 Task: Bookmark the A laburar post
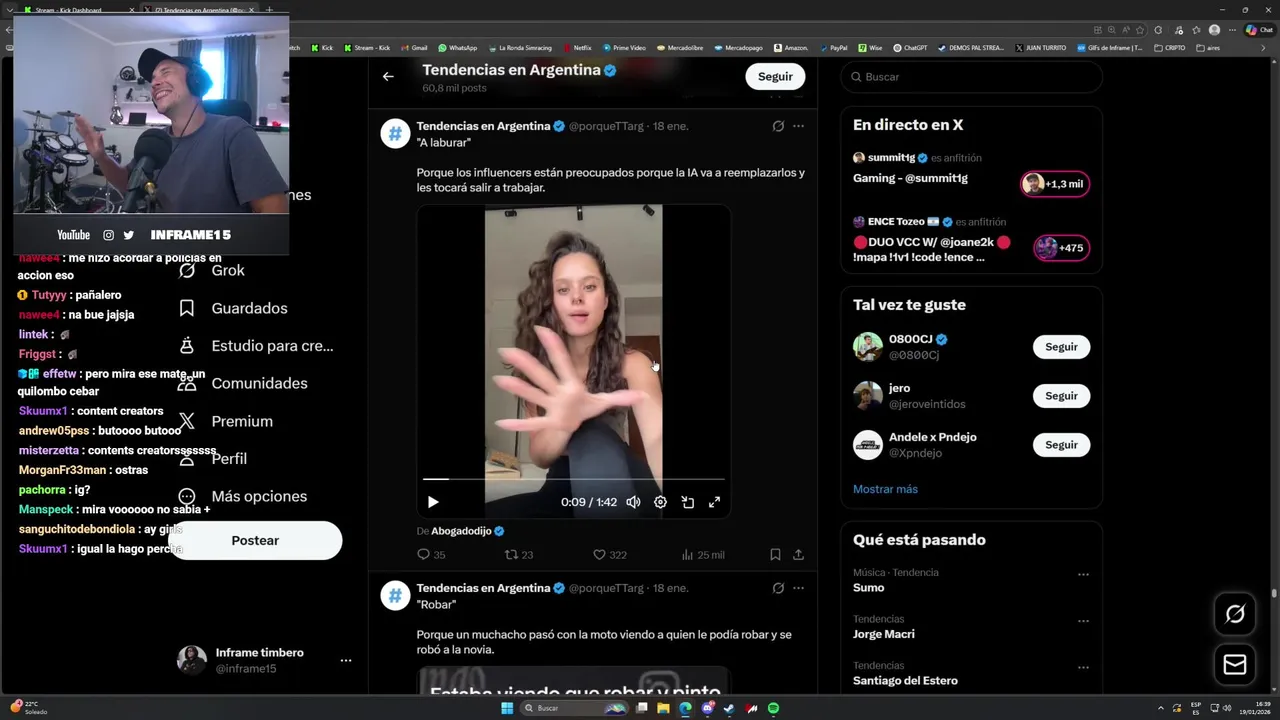click(x=775, y=554)
